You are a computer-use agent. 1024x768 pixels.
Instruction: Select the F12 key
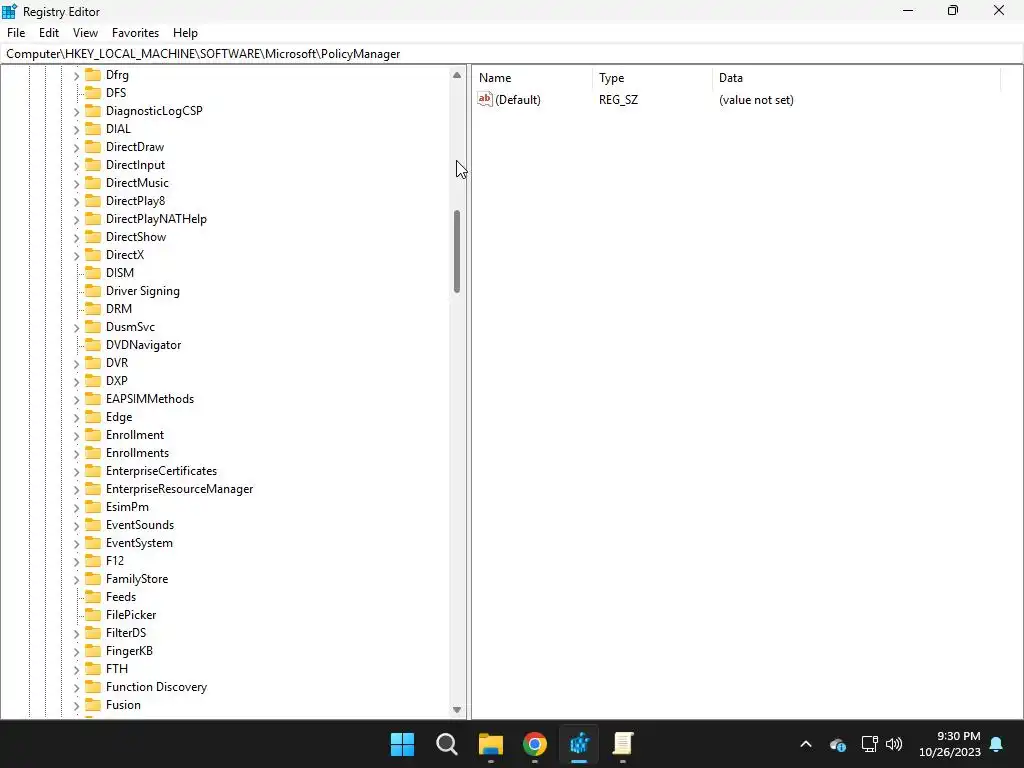tap(114, 560)
